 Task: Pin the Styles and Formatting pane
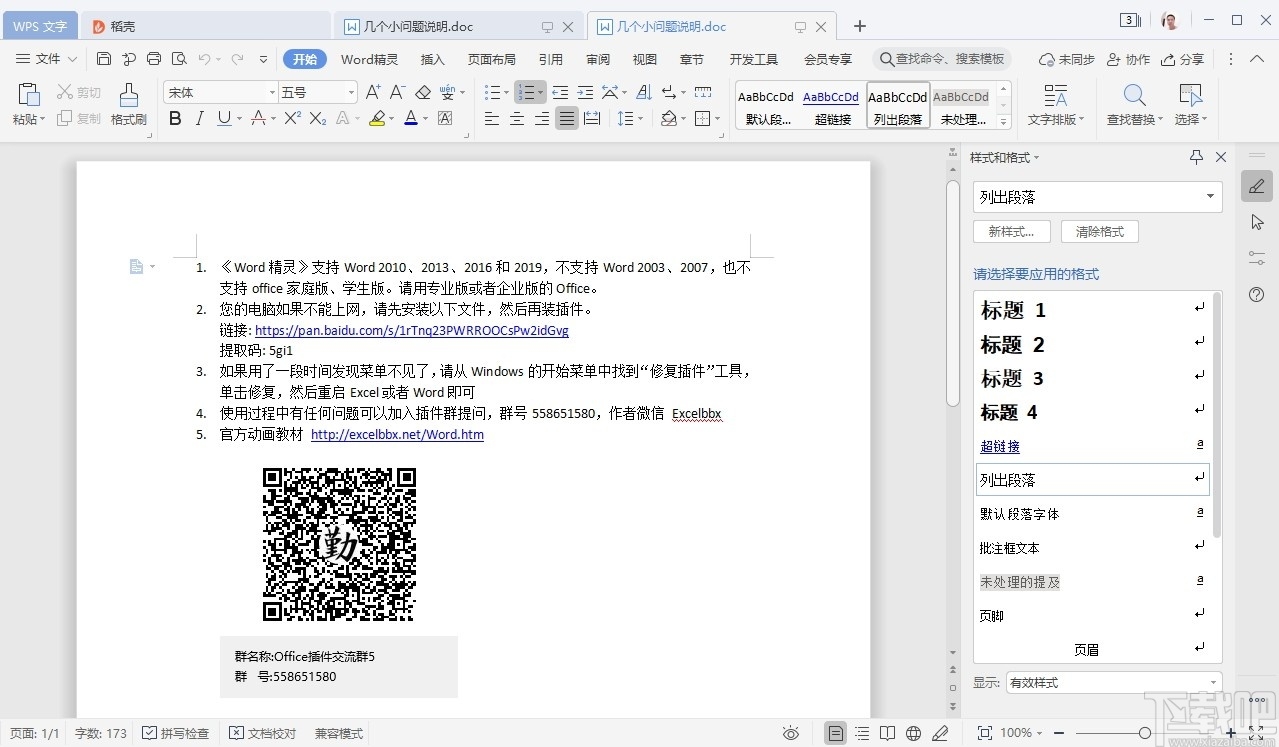[x=1196, y=157]
